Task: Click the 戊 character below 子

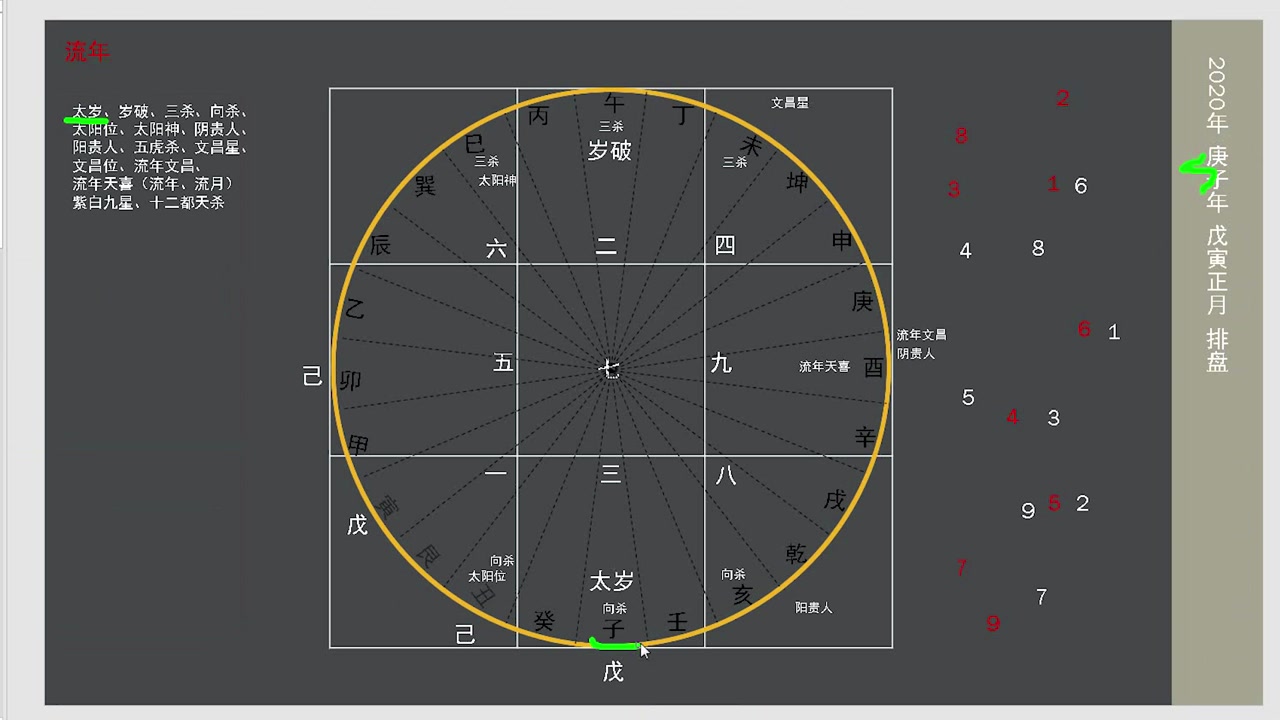Action: 613,672
